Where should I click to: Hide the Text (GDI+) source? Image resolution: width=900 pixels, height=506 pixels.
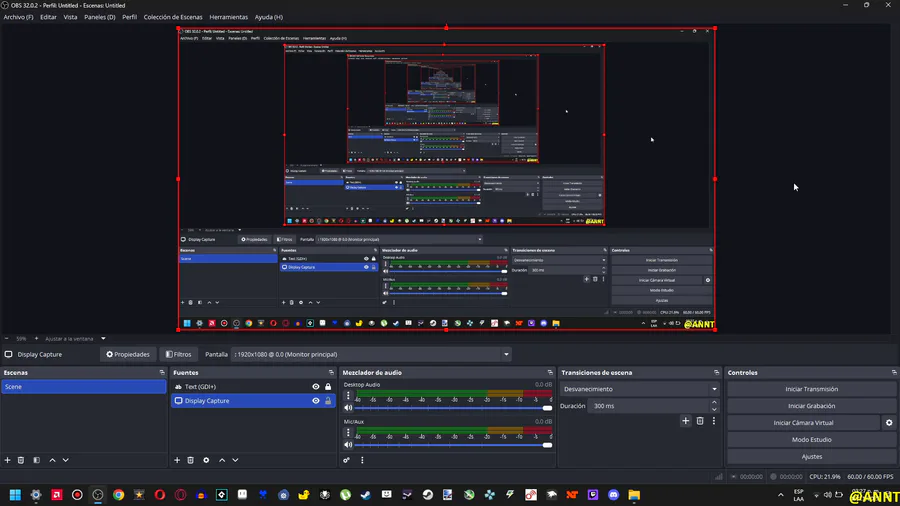pos(316,387)
